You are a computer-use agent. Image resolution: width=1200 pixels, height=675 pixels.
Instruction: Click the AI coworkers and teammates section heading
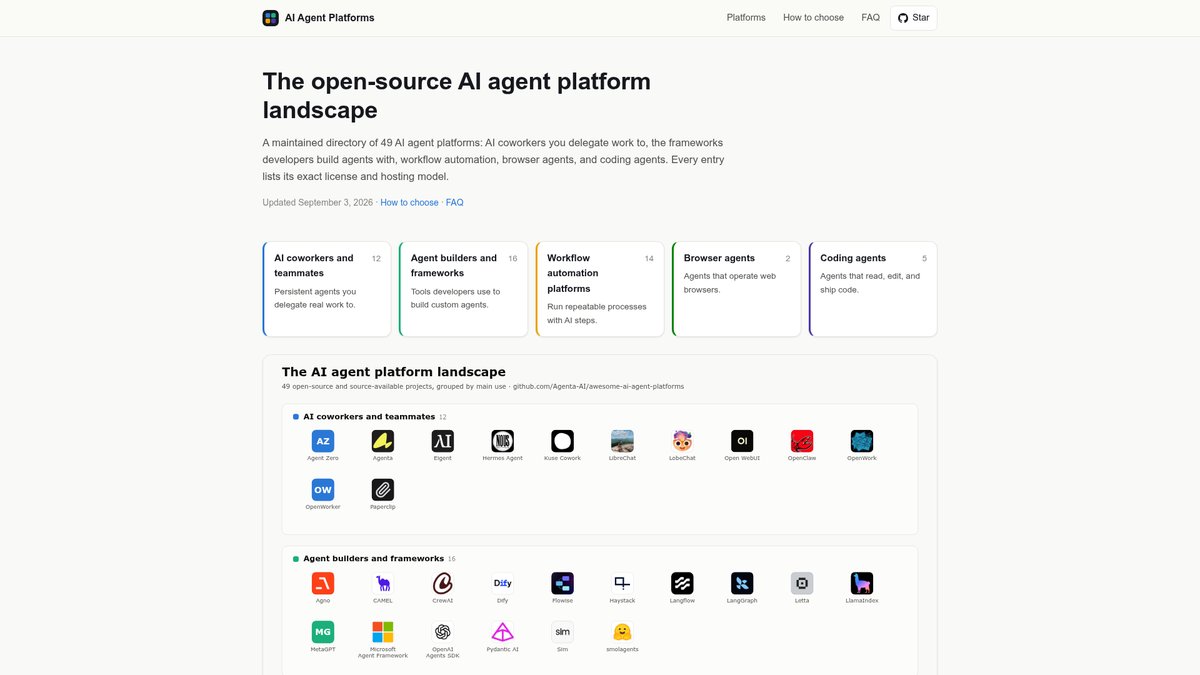(369, 416)
